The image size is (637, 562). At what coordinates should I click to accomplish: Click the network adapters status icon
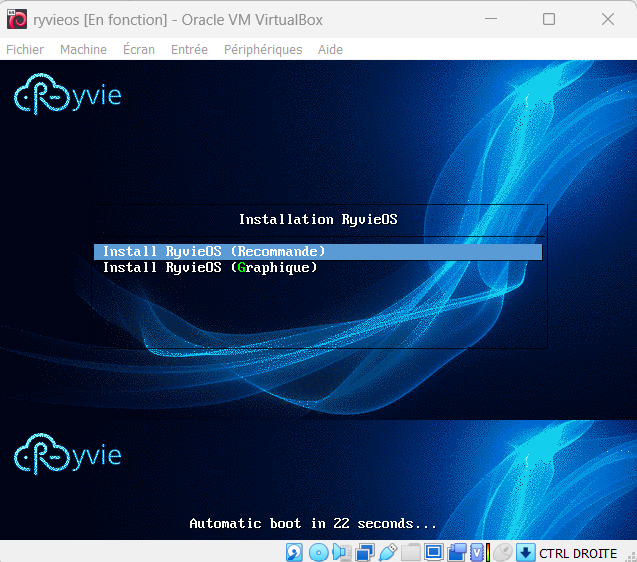365,553
